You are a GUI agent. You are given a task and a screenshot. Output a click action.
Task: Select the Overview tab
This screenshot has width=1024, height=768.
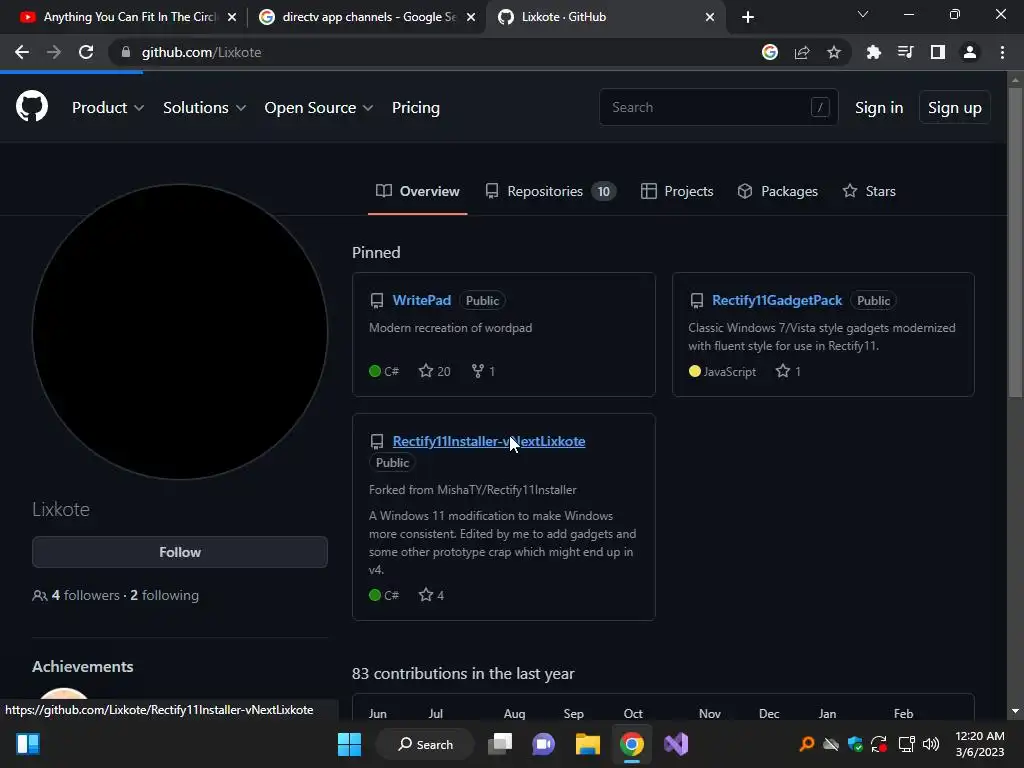coord(417,191)
